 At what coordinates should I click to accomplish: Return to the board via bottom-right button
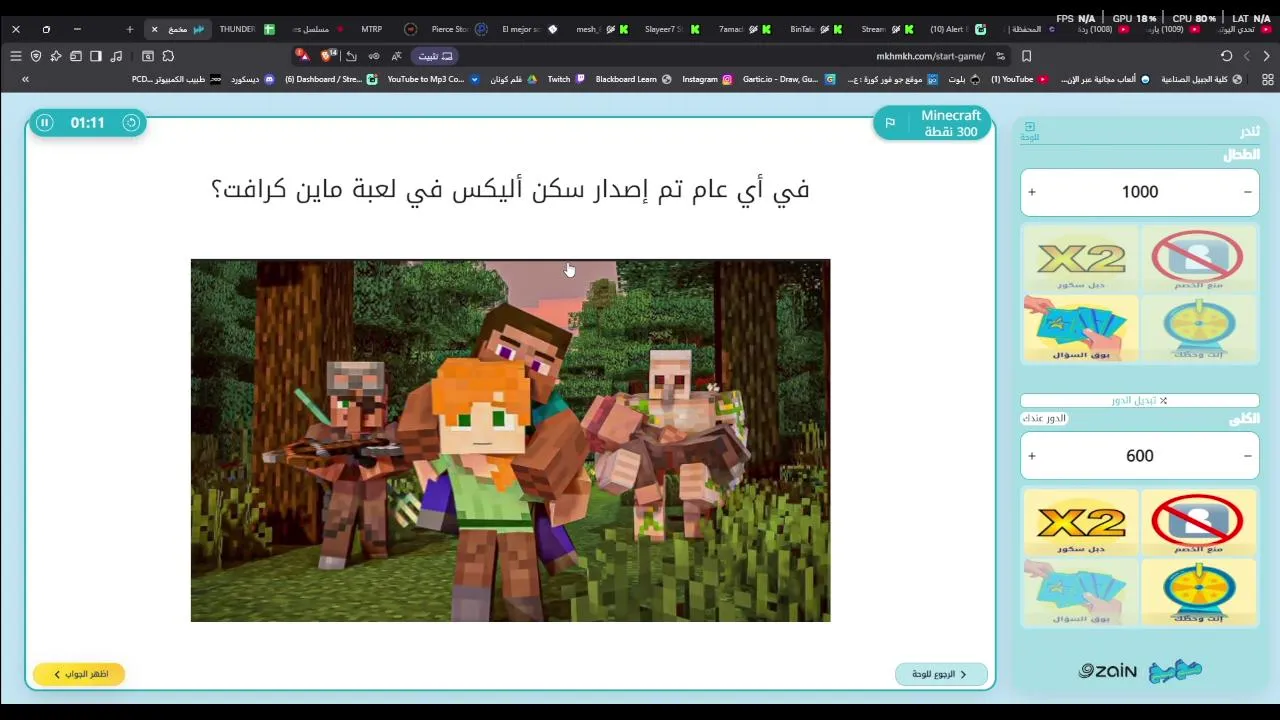[941, 674]
